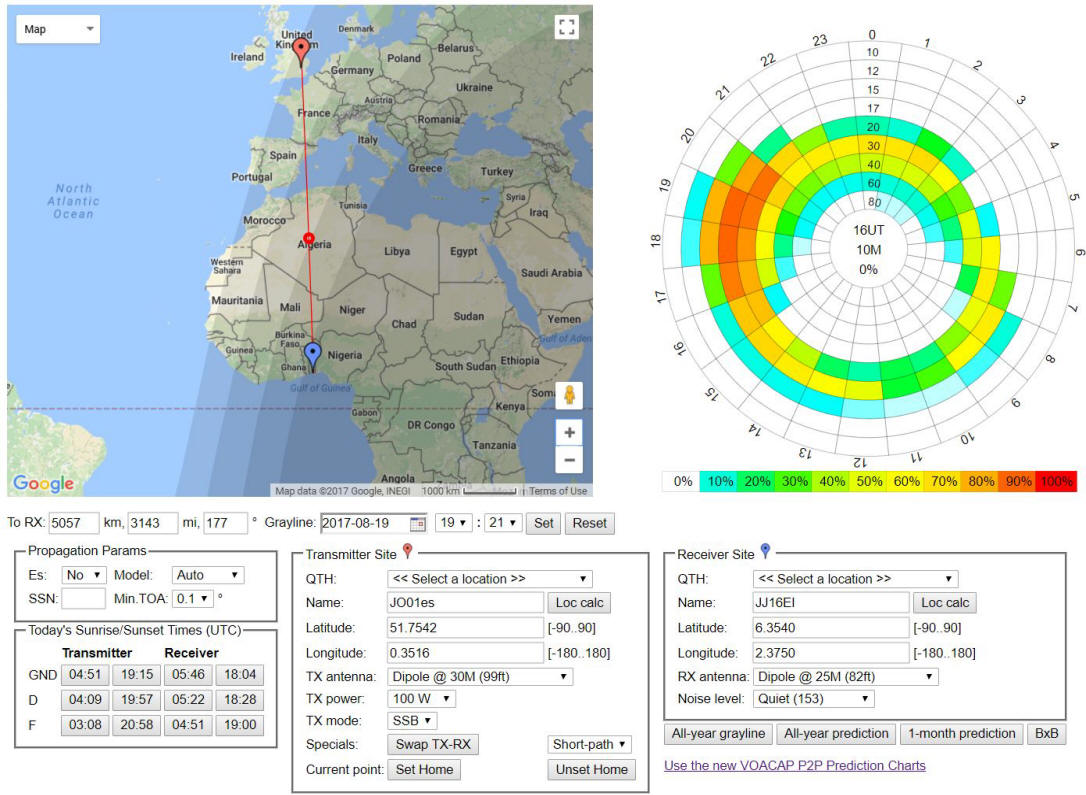Click the 1-month prediction button
Viewport: 1086px width, 795px height.
coord(960,734)
